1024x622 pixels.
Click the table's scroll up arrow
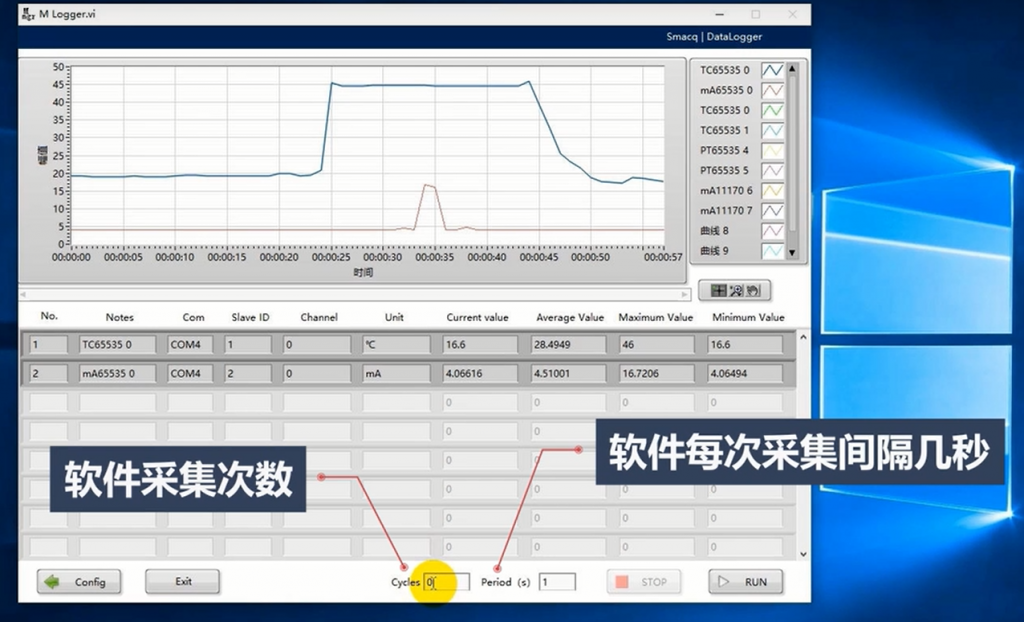point(803,337)
